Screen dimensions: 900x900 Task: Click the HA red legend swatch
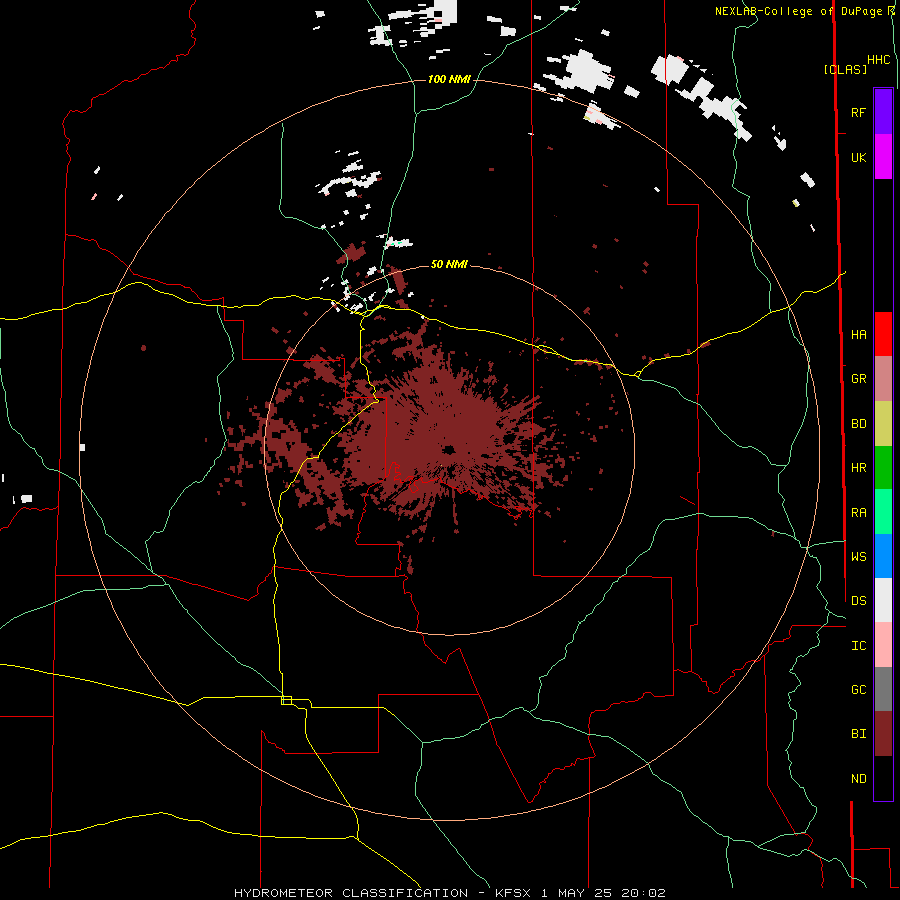883,334
